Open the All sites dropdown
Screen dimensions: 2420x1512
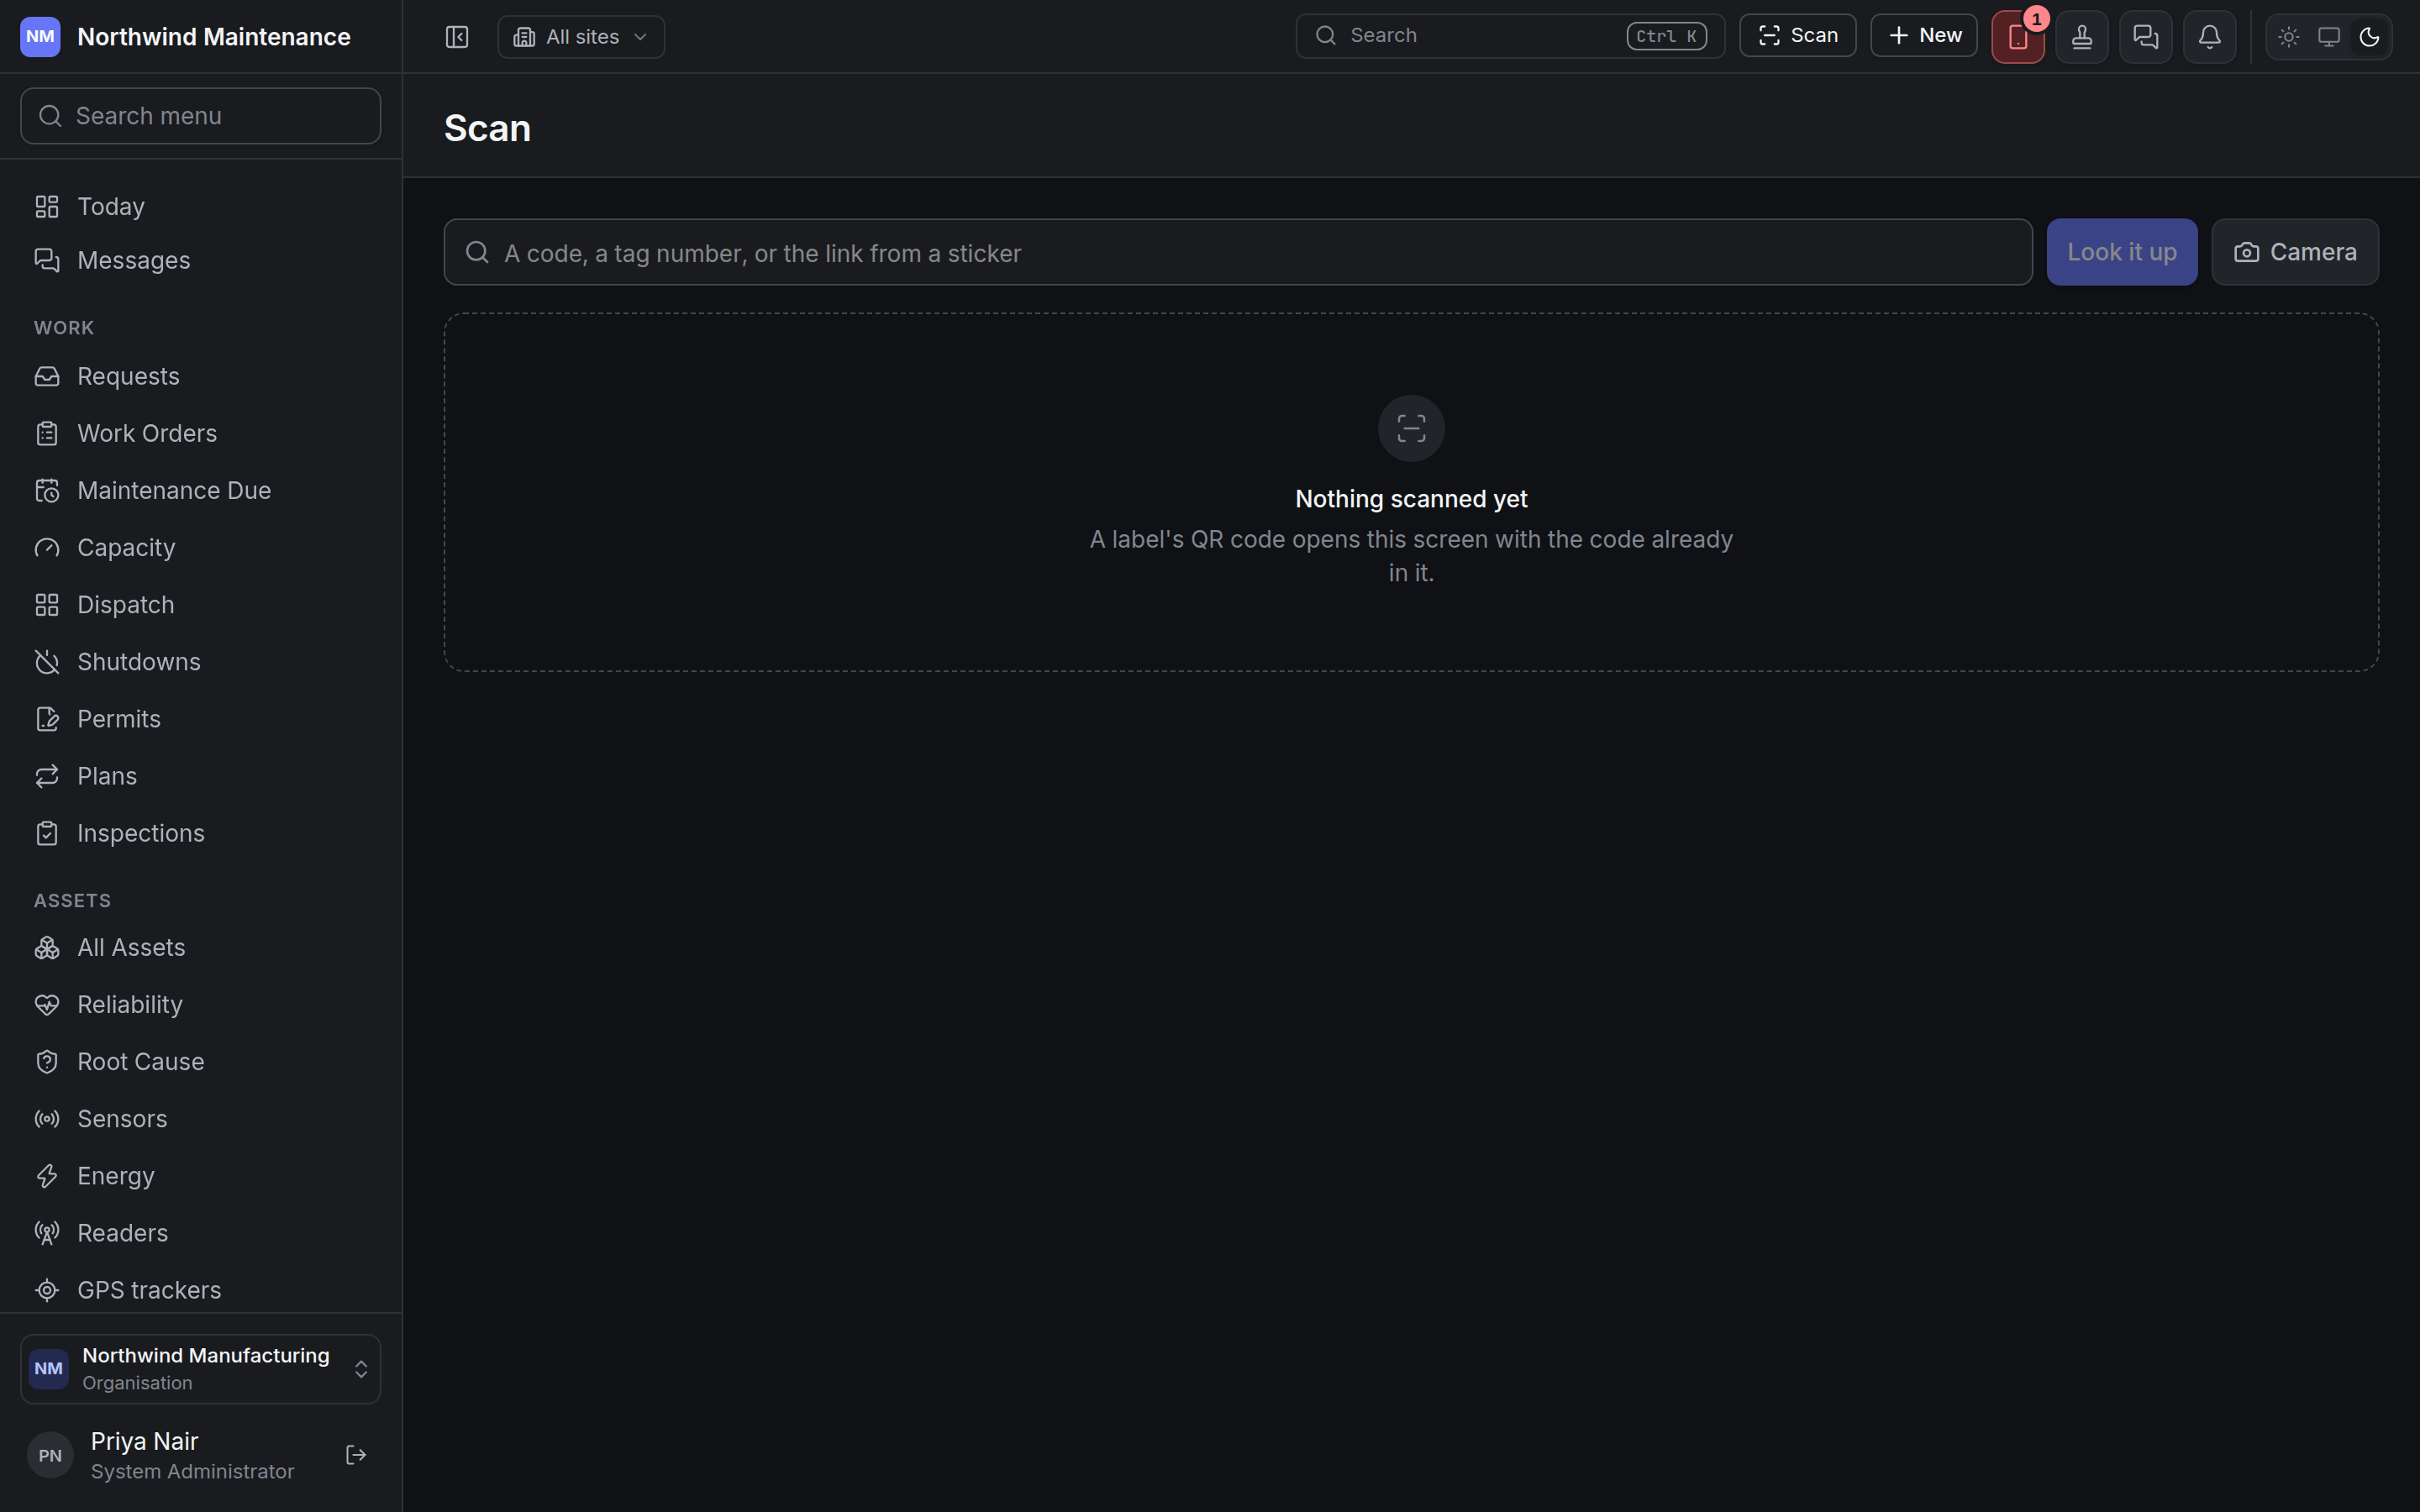(x=581, y=37)
